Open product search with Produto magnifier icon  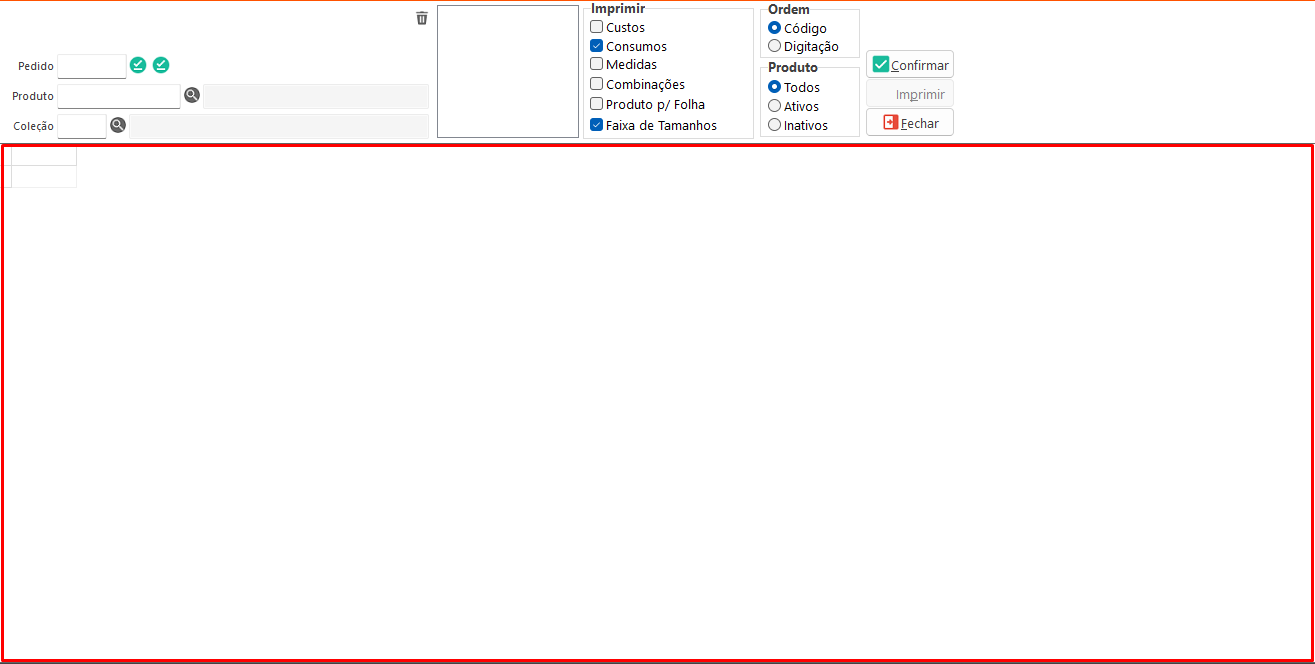[x=192, y=96]
